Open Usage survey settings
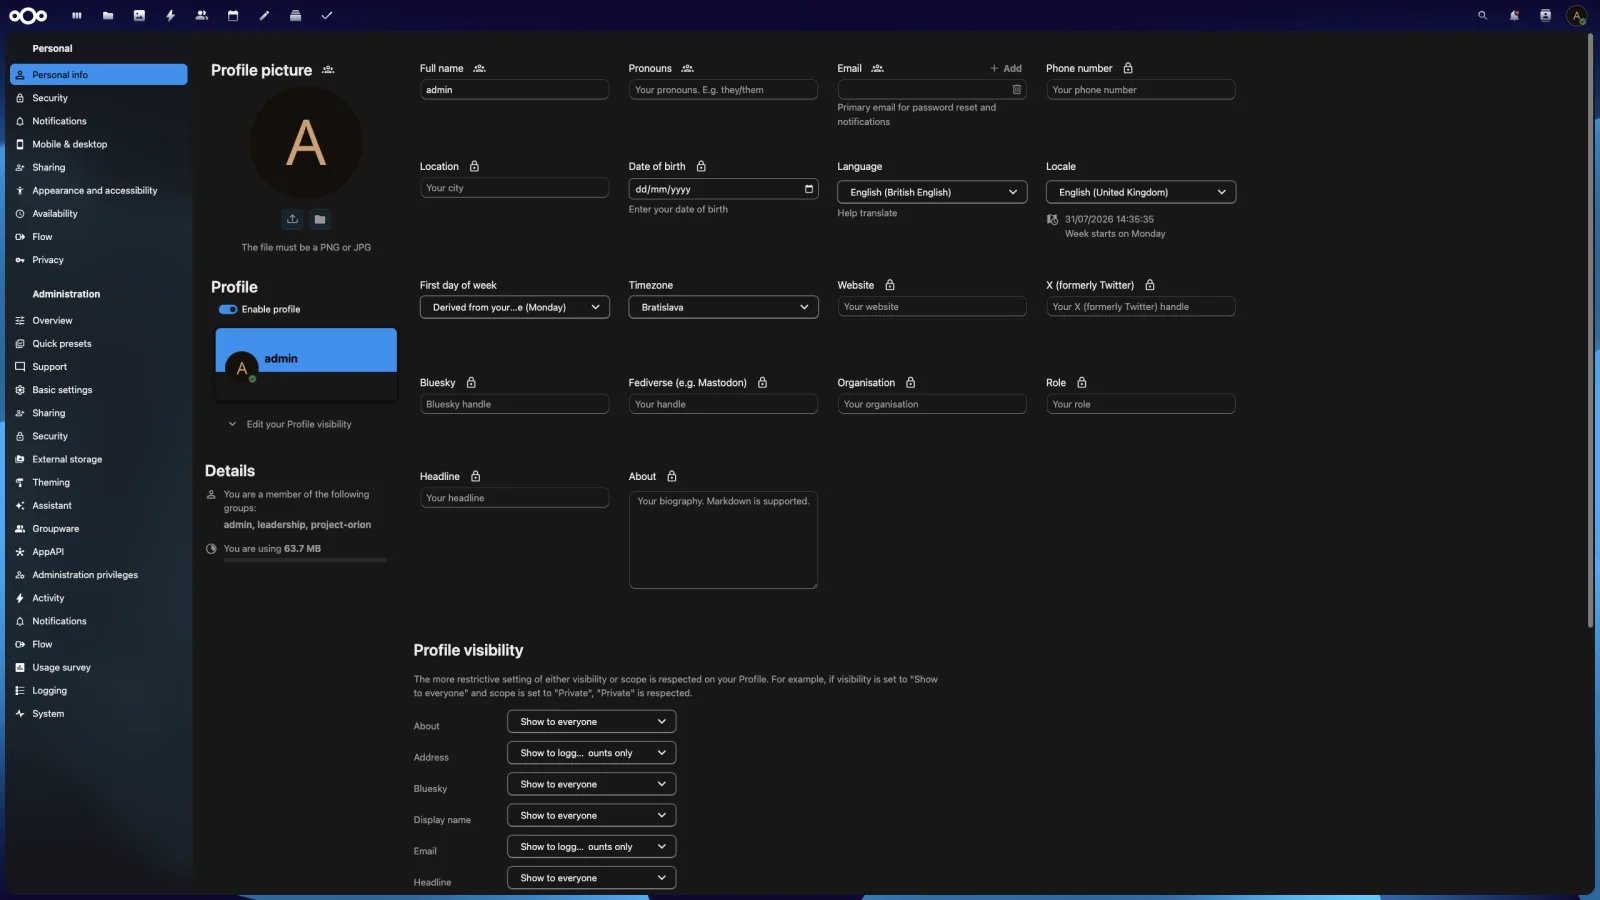The height and width of the screenshot is (900, 1600). pos(98,667)
